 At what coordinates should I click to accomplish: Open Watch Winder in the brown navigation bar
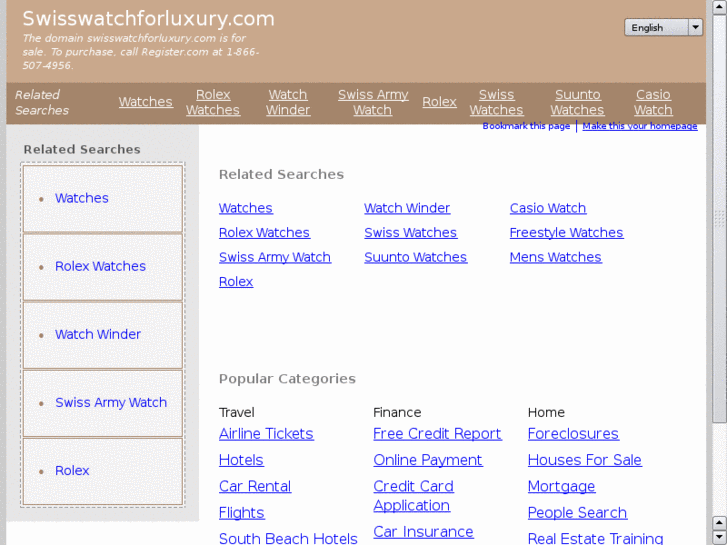[x=288, y=102]
